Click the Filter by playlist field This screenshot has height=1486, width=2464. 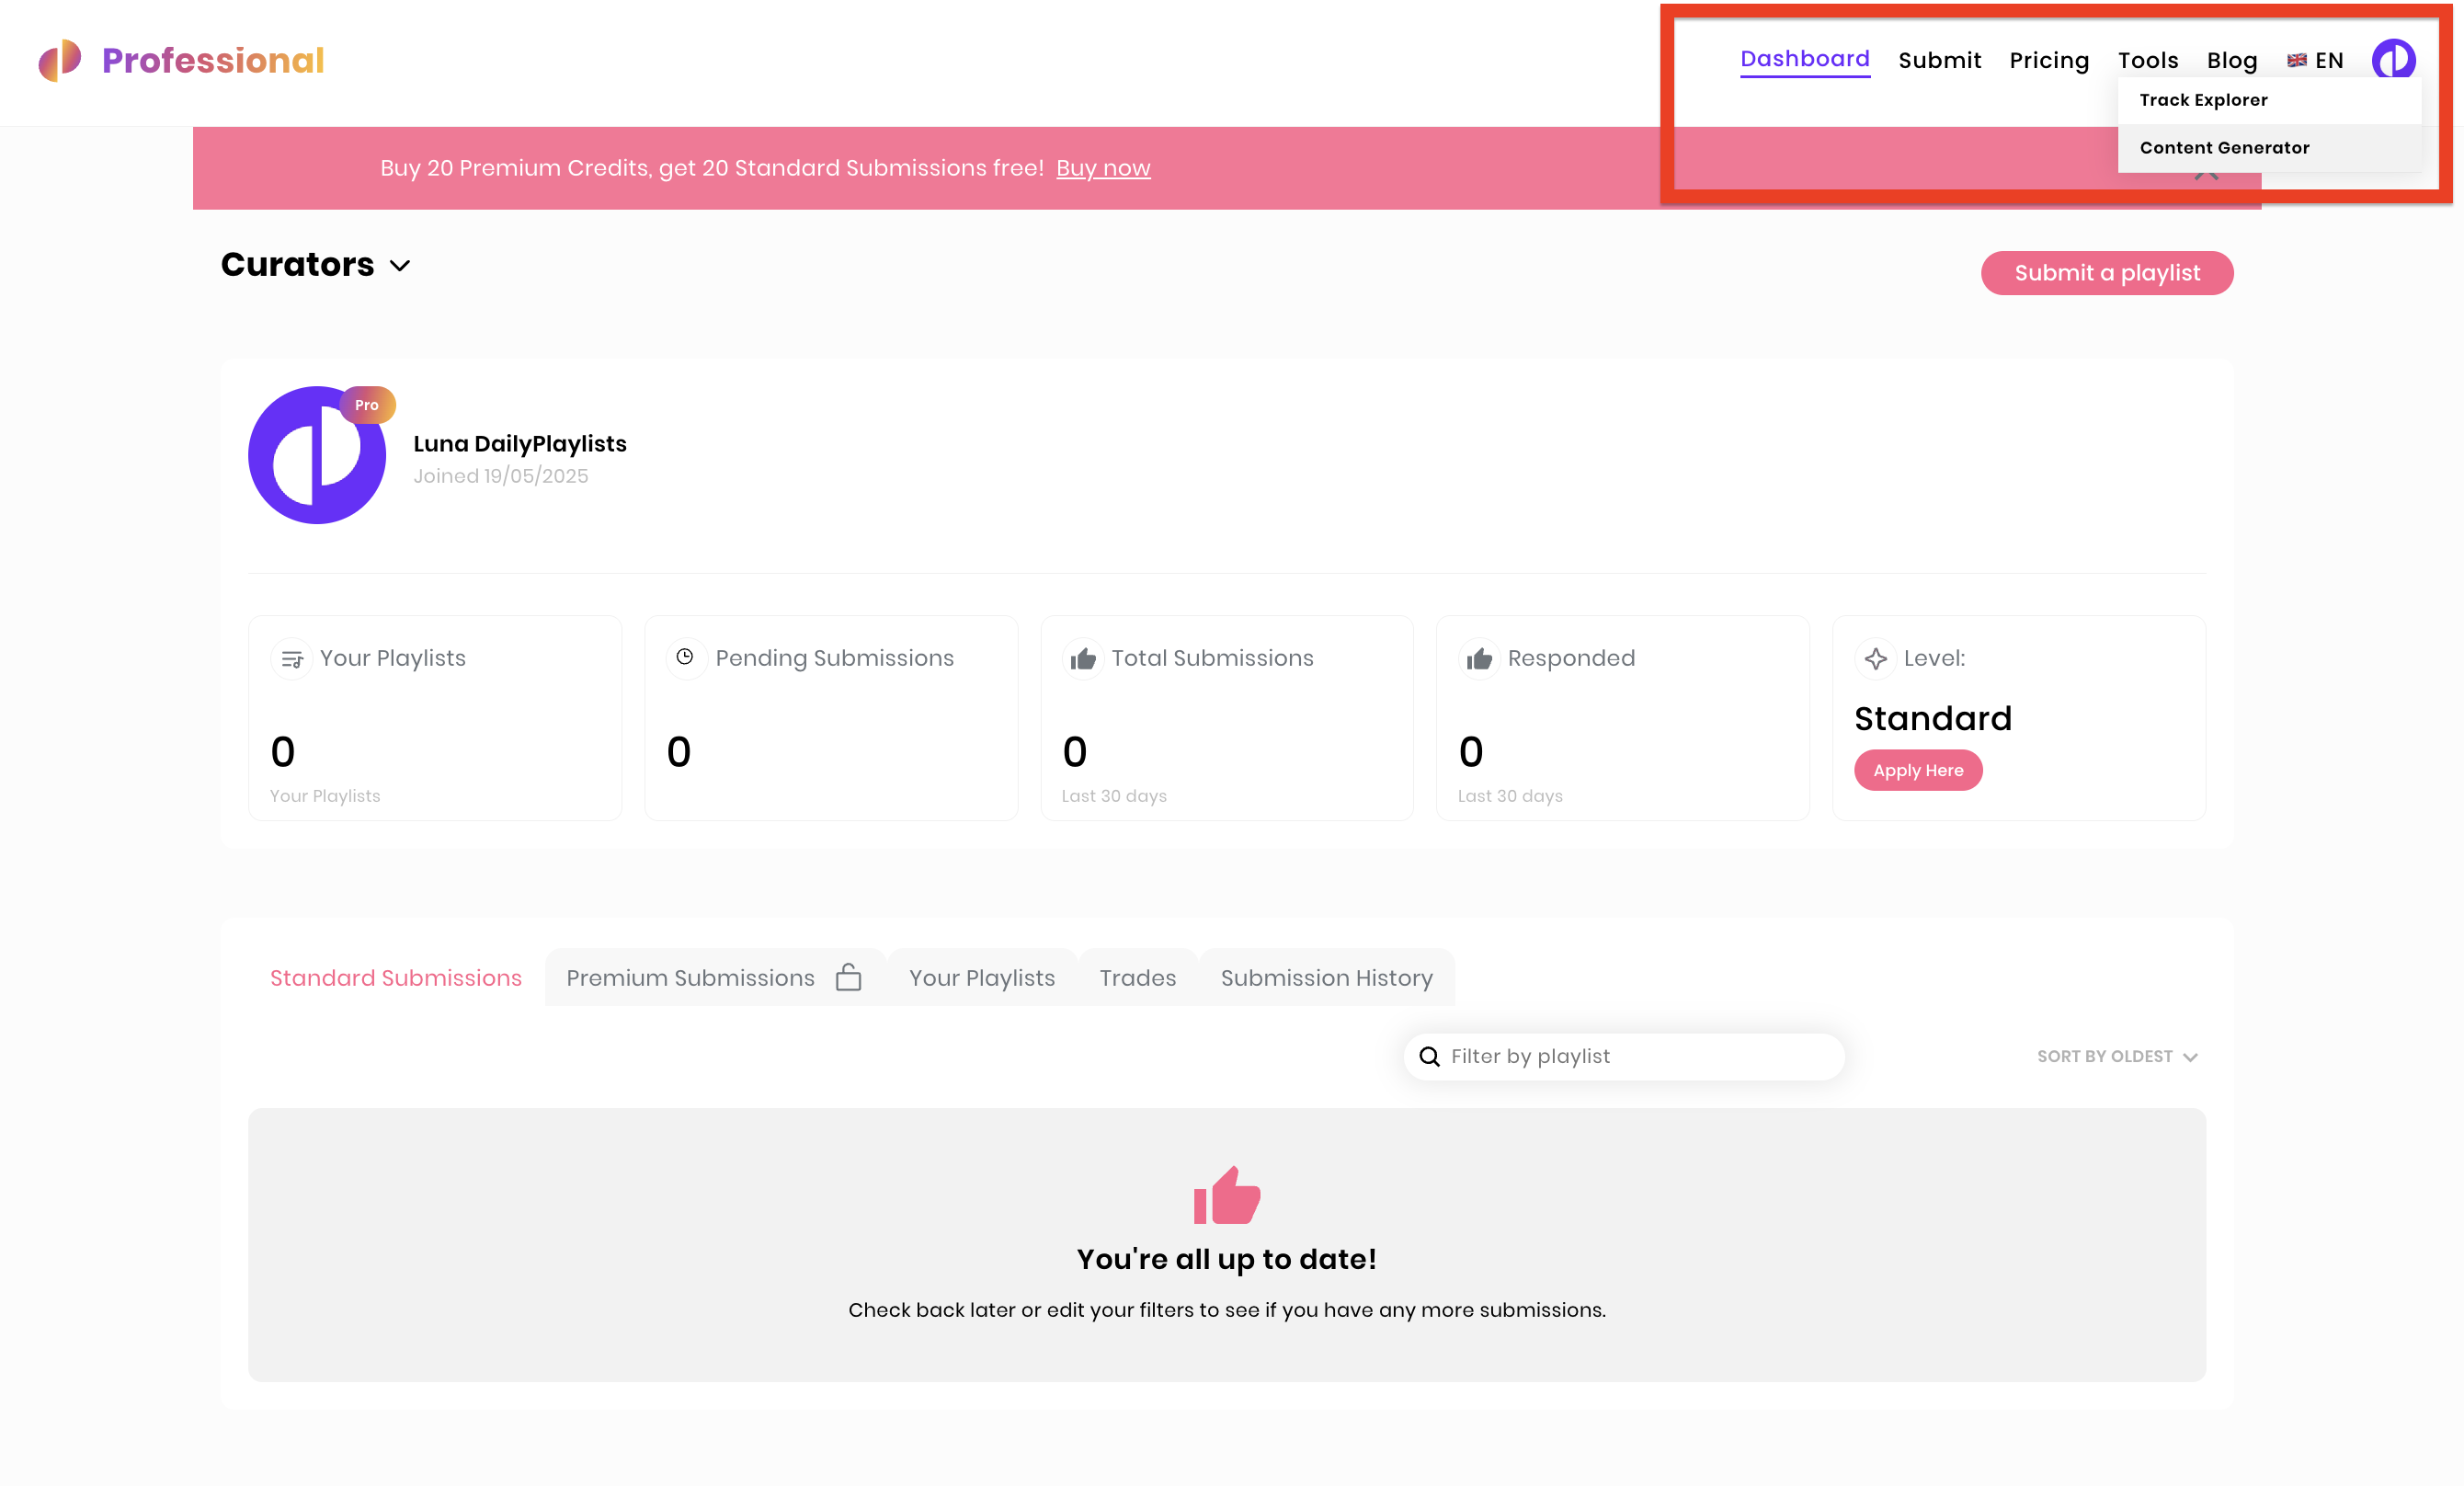(x=1623, y=1056)
